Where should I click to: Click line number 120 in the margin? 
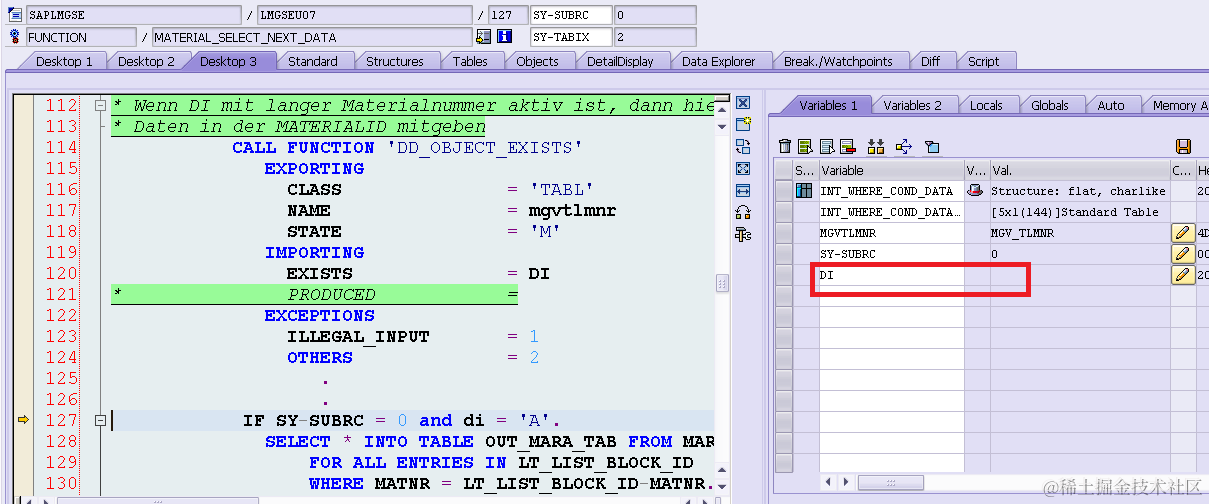click(x=61, y=273)
